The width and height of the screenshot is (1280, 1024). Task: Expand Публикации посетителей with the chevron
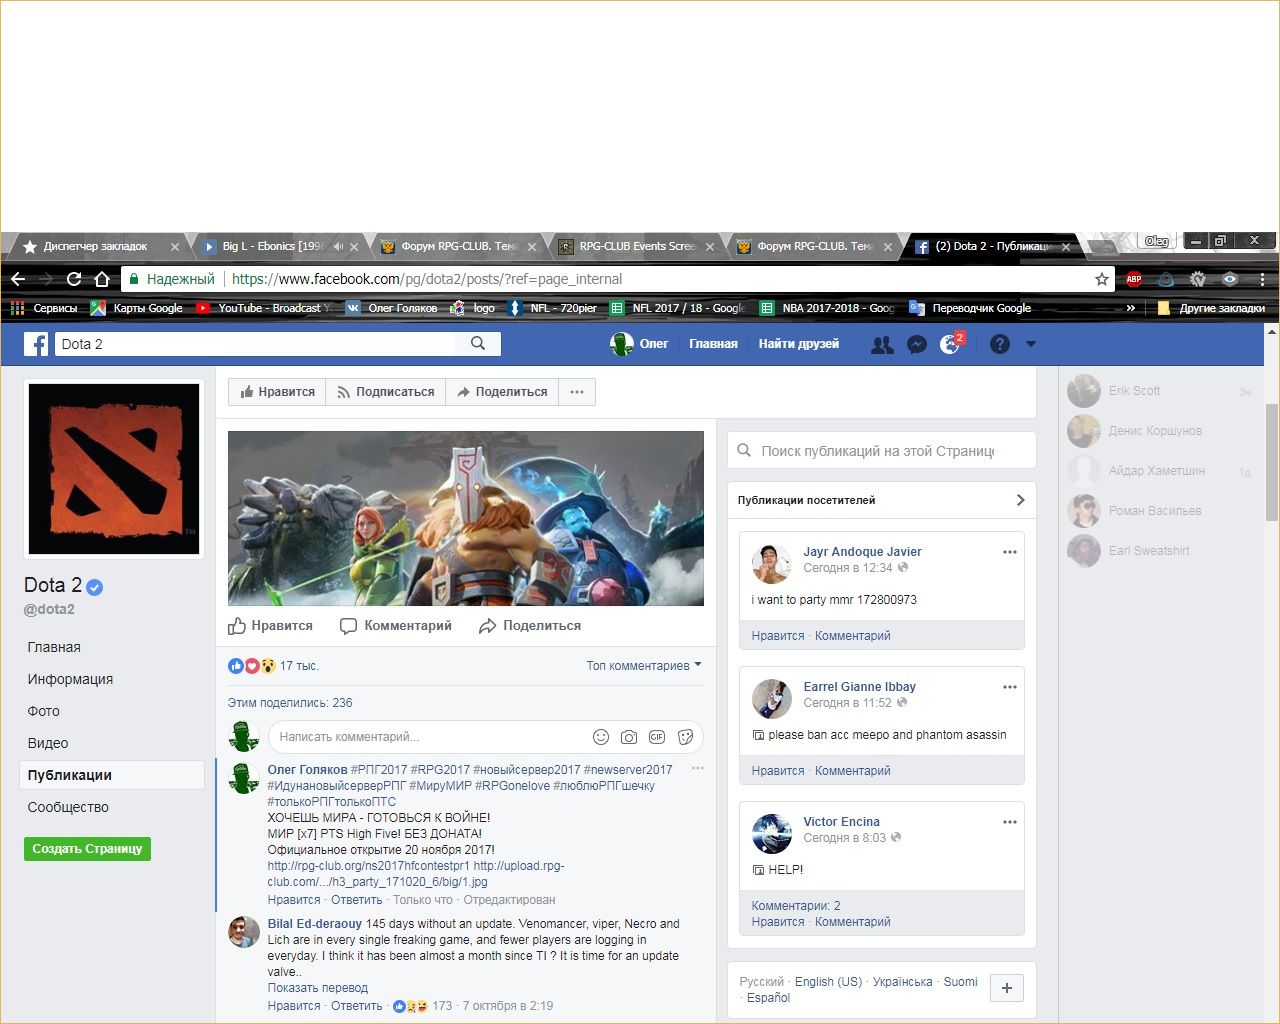[x=1020, y=500]
